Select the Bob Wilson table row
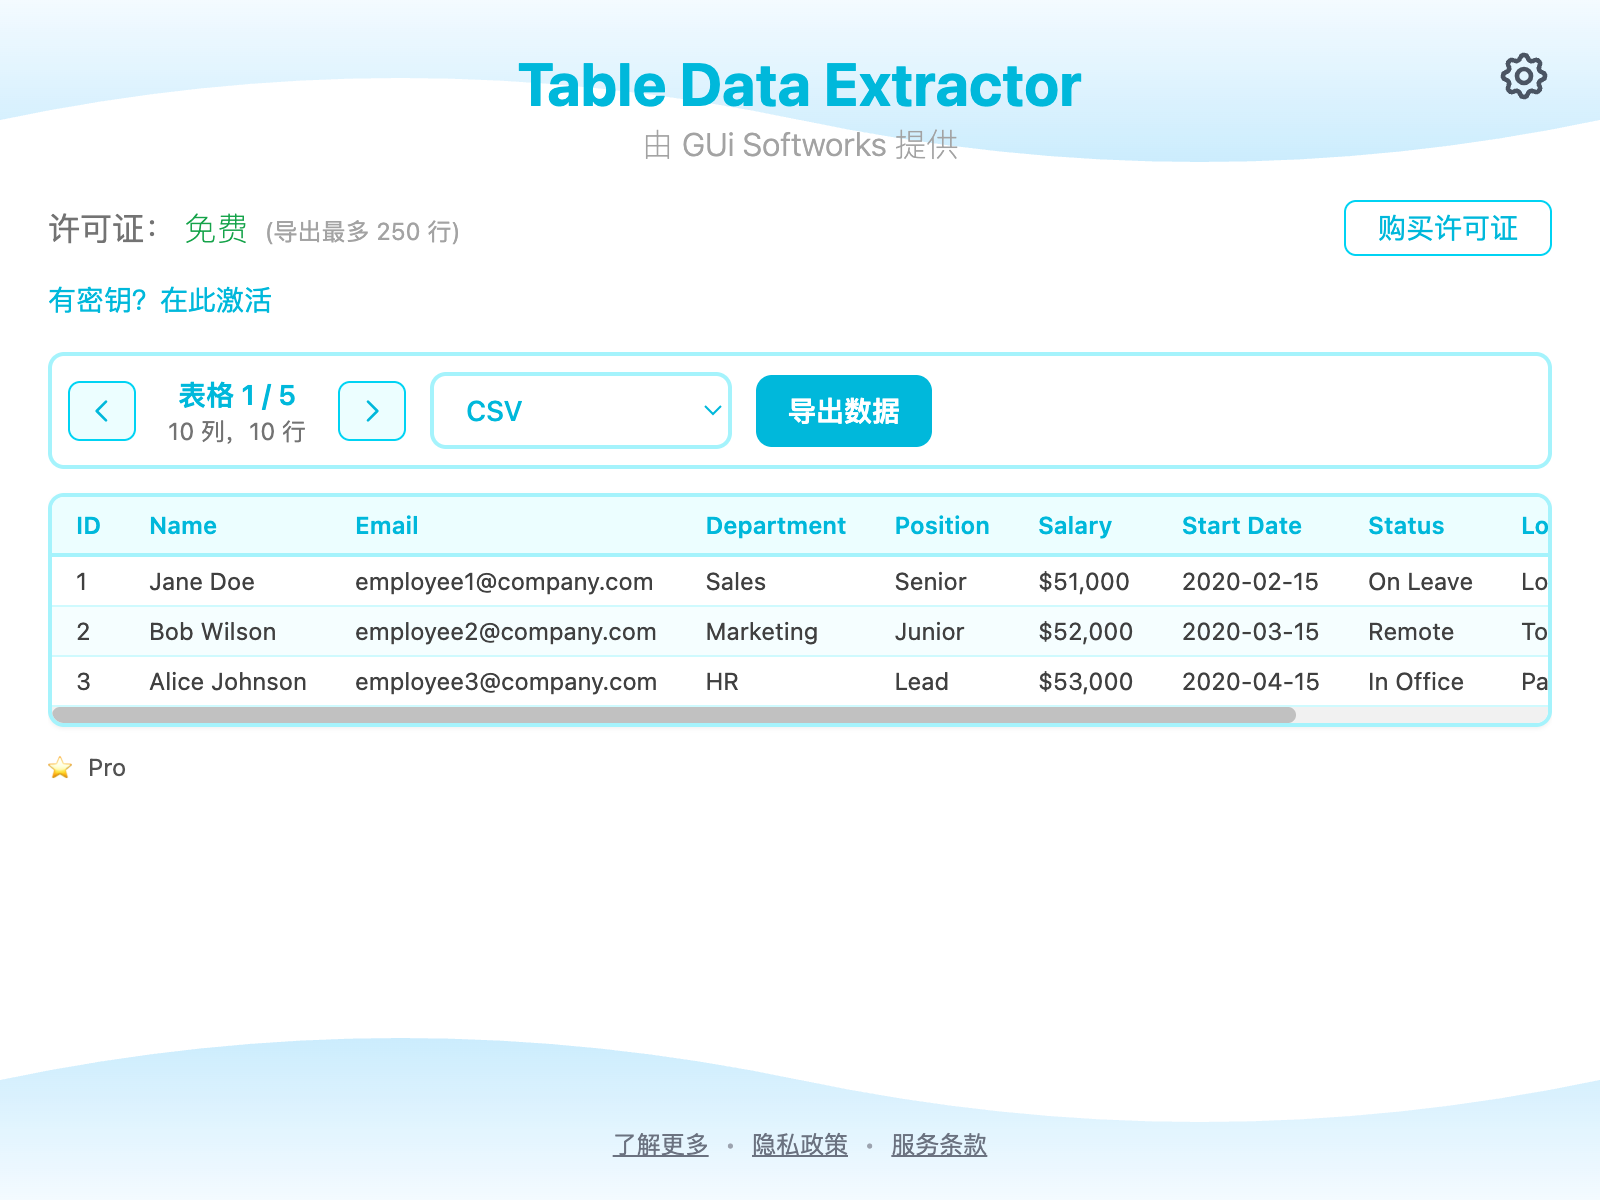1600x1200 pixels. [600, 631]
